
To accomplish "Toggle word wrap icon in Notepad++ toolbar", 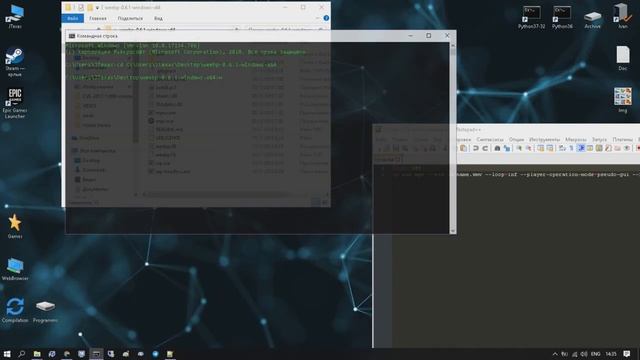I will click(x=562, y=148).
